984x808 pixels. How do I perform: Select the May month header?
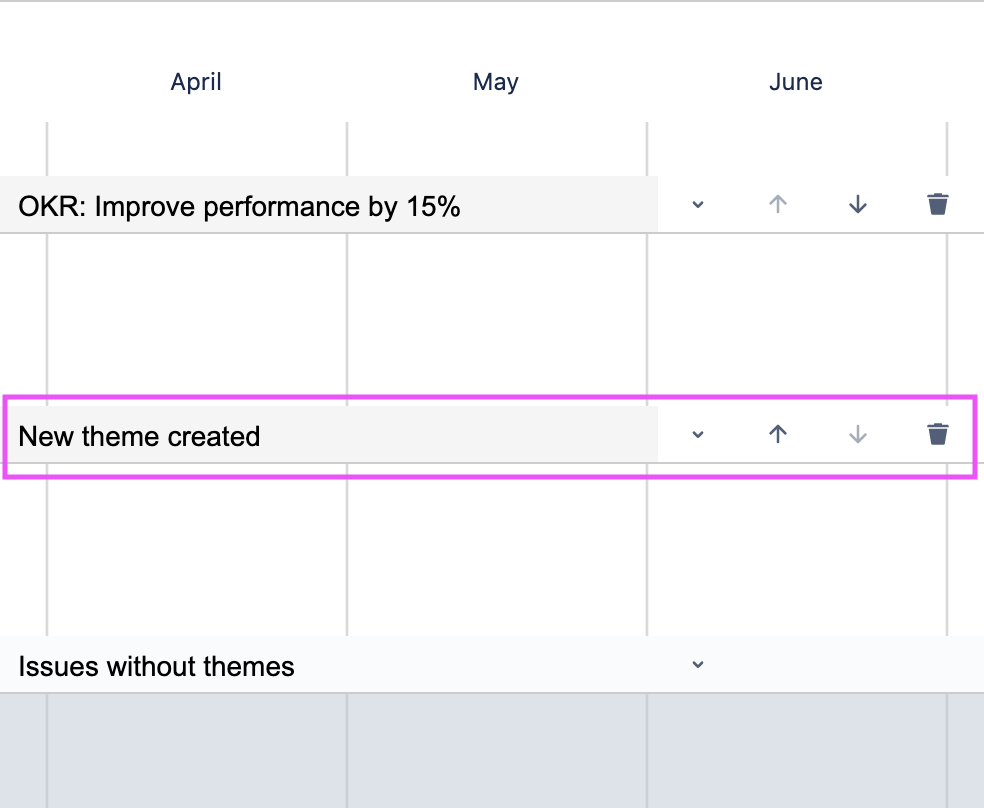click(x=496, y=82)
